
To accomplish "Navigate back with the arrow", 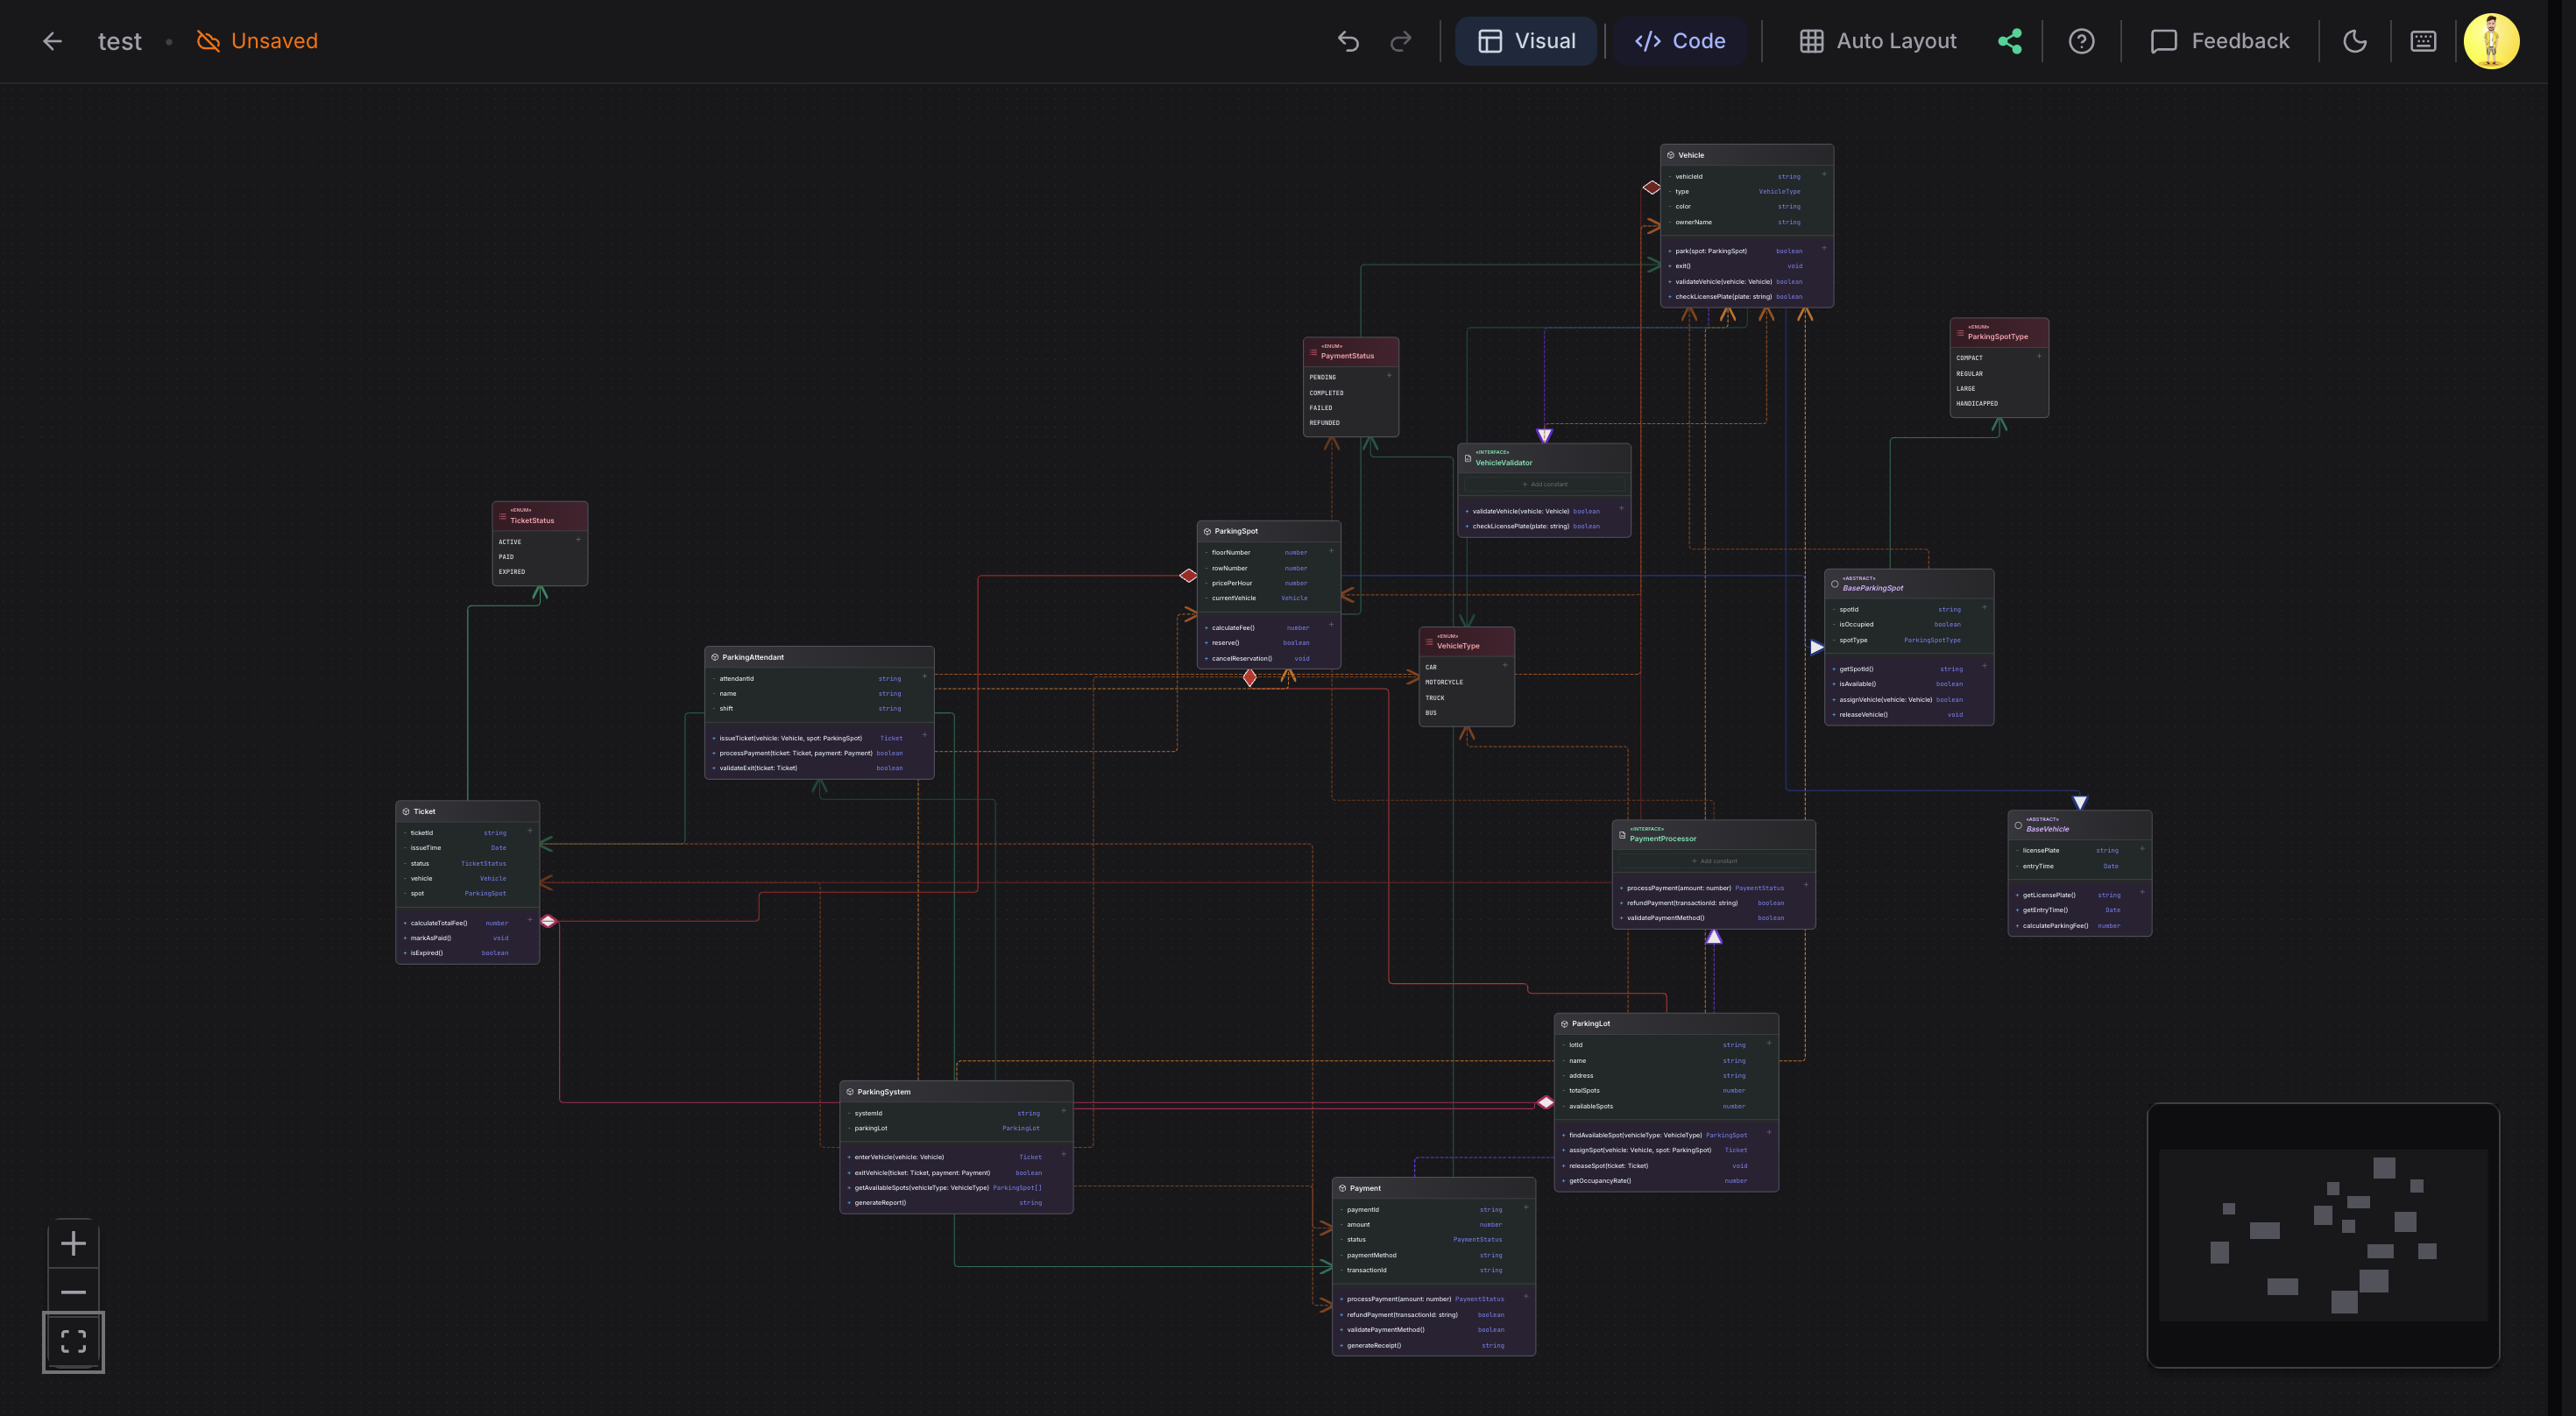I will (52, 41).
